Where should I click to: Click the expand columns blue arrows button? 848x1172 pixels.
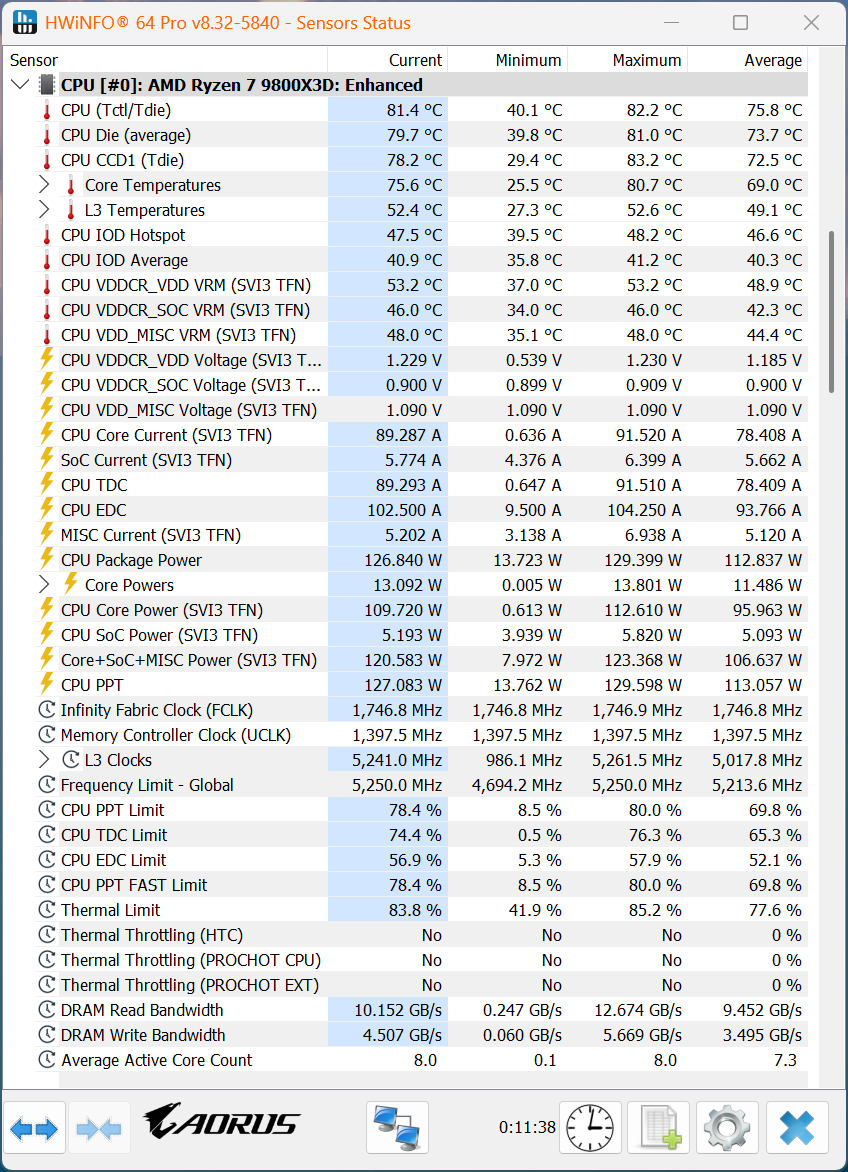click(34, 1129)
